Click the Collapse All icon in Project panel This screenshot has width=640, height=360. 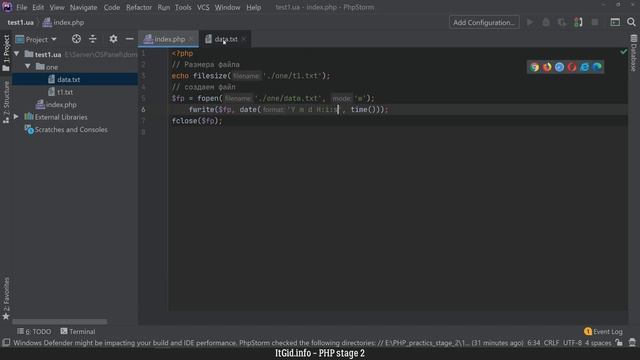93,39
